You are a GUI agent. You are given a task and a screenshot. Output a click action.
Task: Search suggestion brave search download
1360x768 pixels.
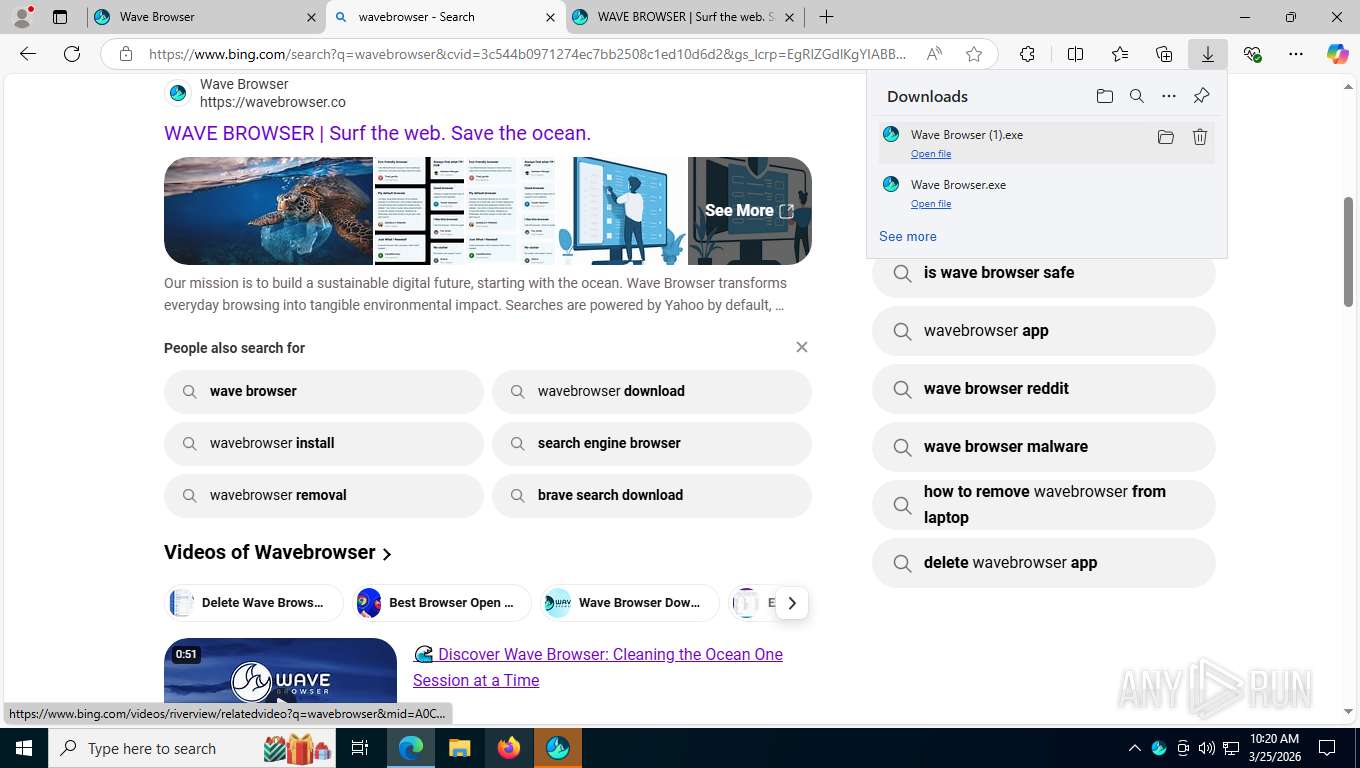tap(652, 495)
